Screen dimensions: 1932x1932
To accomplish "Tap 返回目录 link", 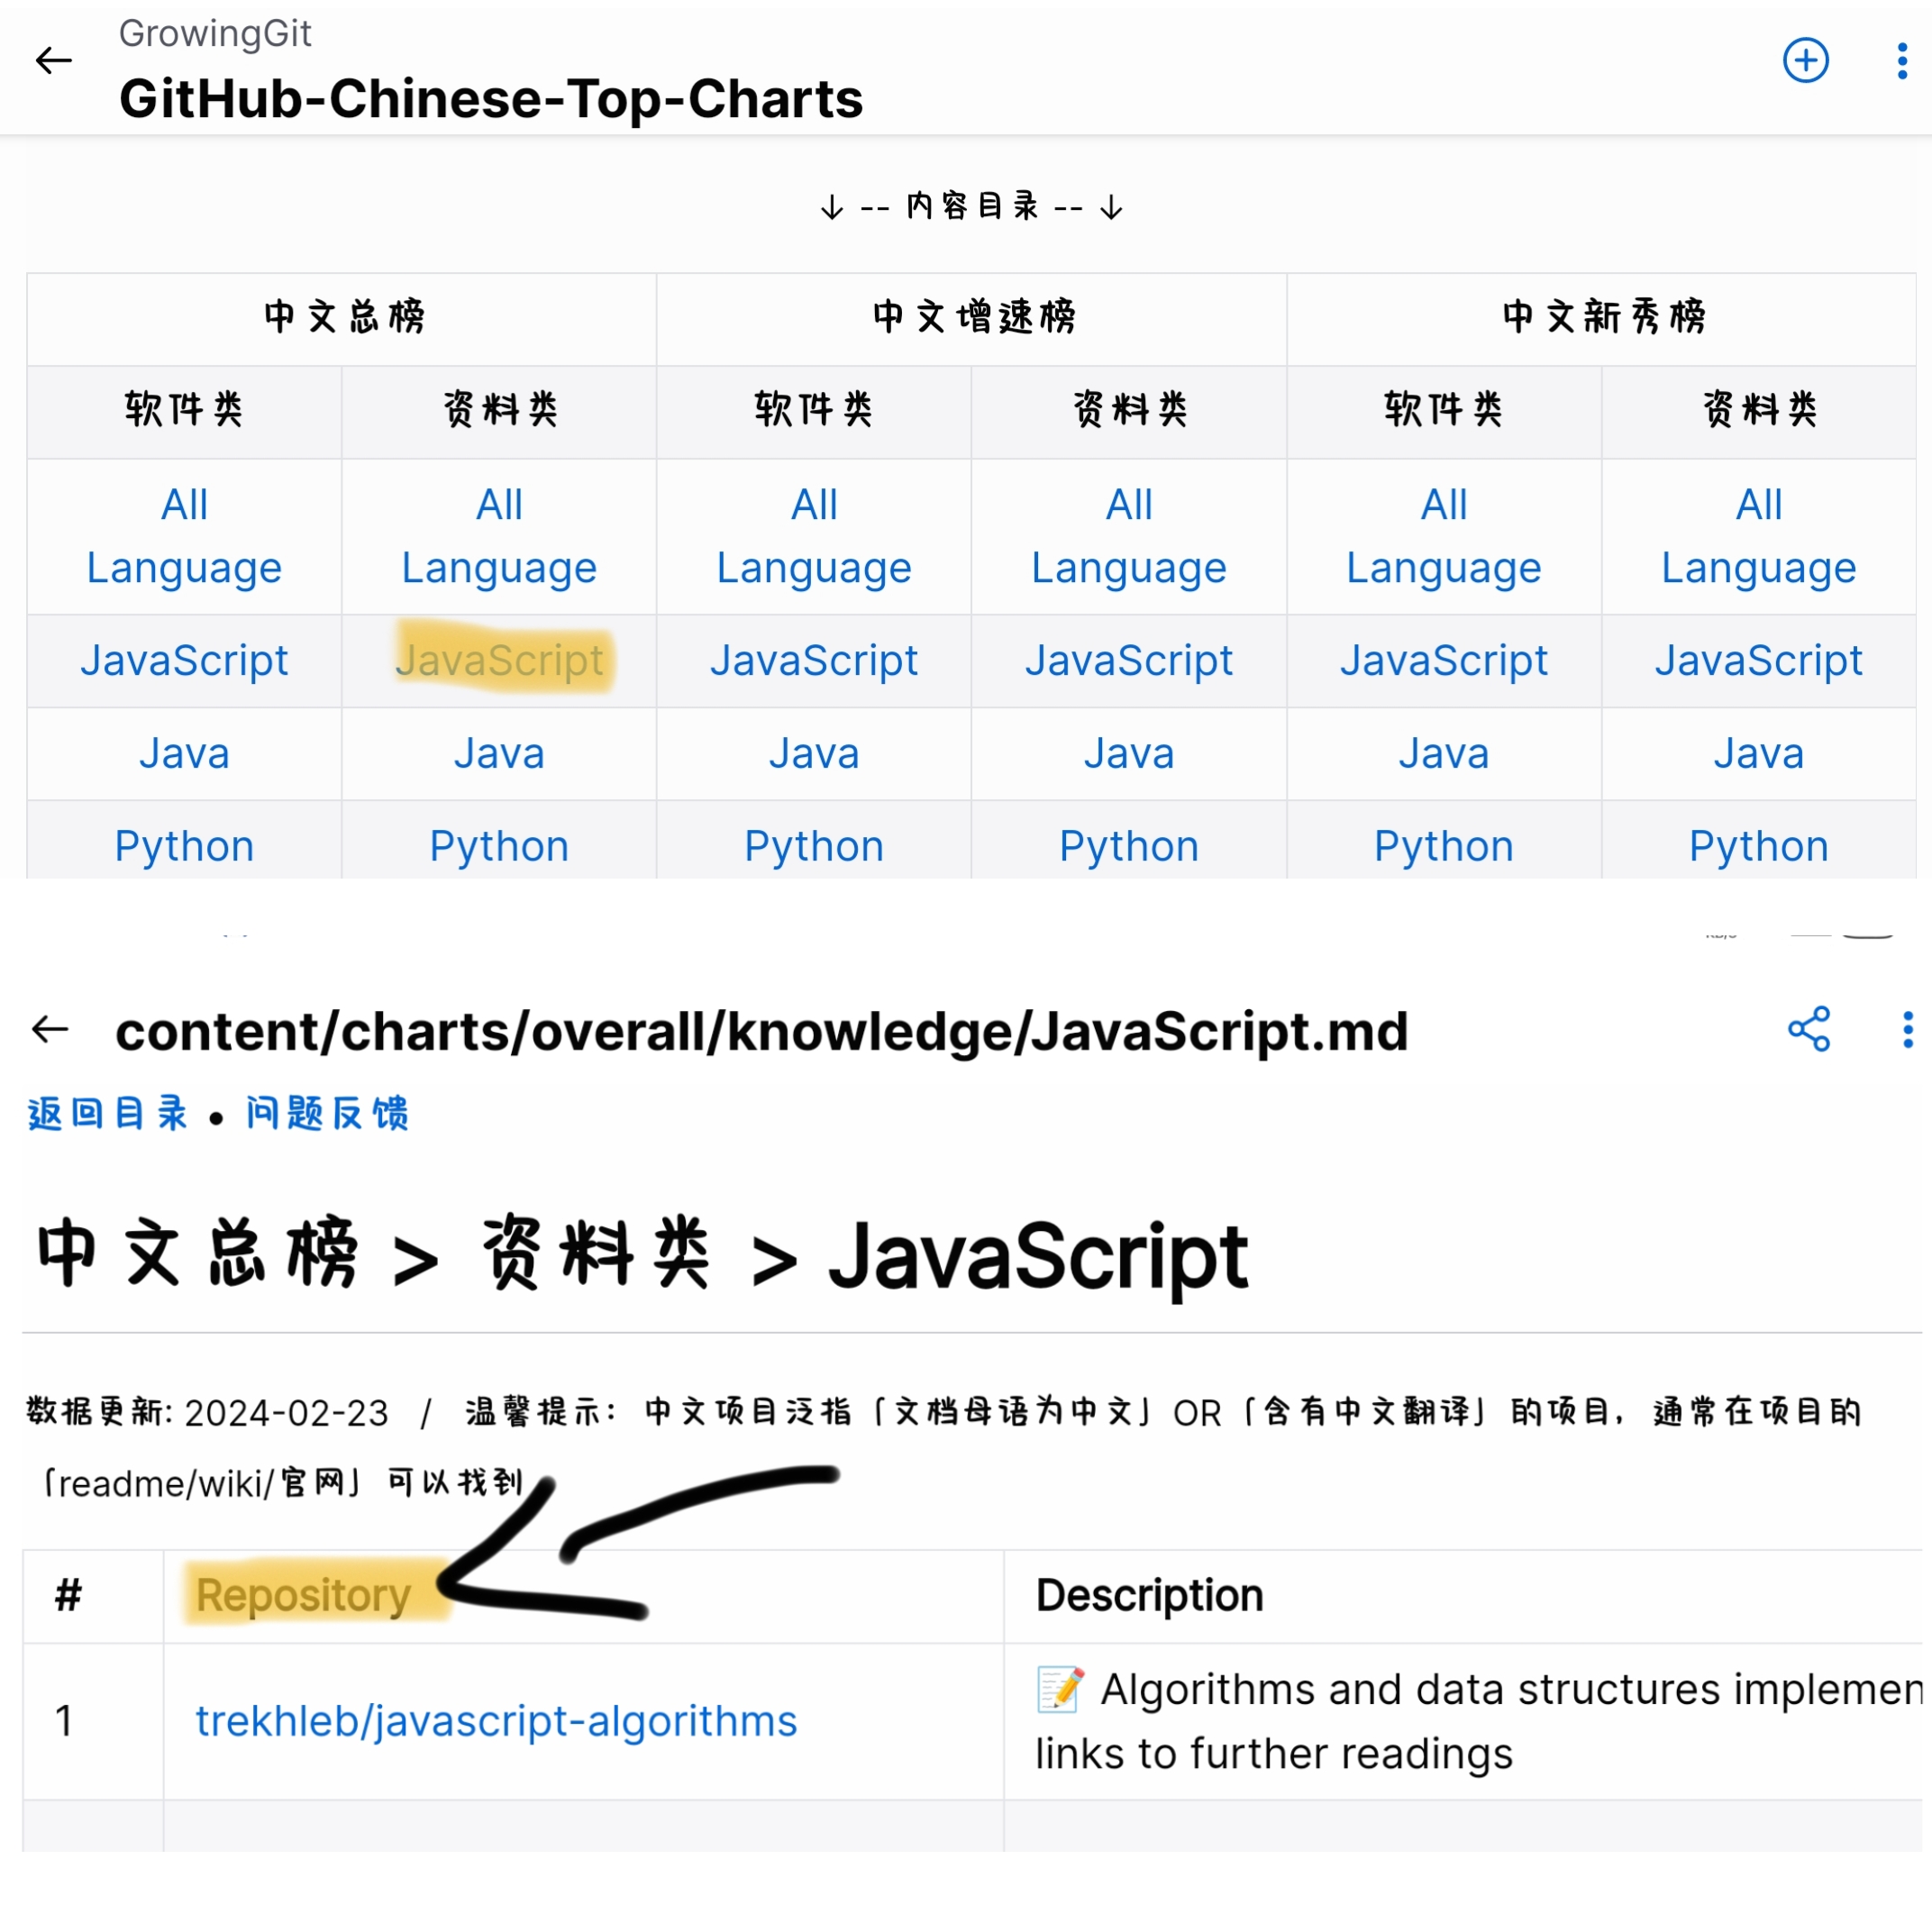I will [x=108, y=1113].
